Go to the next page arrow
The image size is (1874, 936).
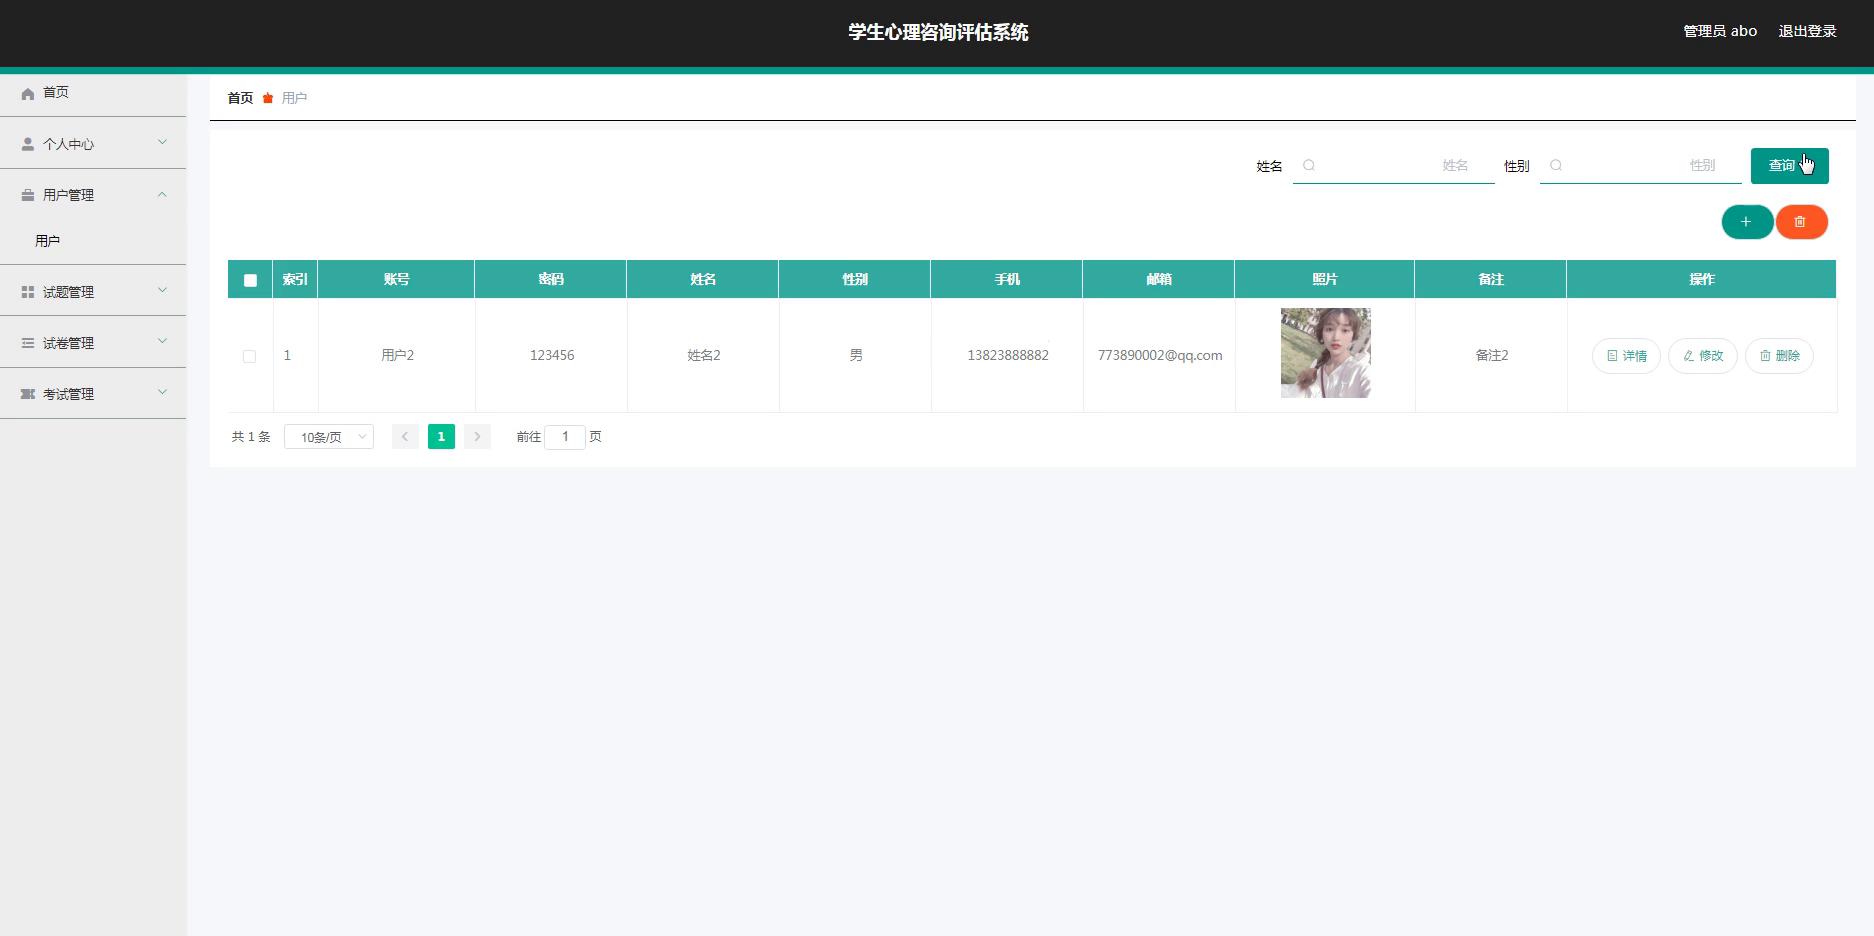point(477,437)
